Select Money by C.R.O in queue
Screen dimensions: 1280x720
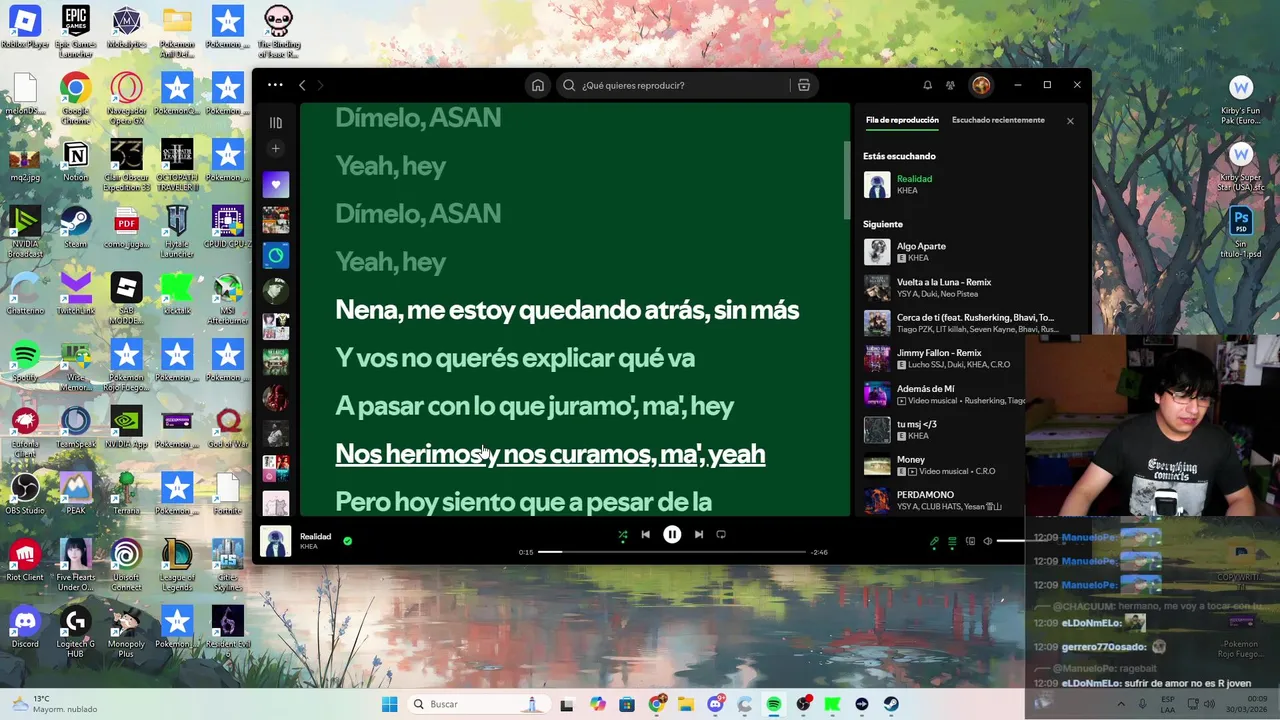pos(943,465)
